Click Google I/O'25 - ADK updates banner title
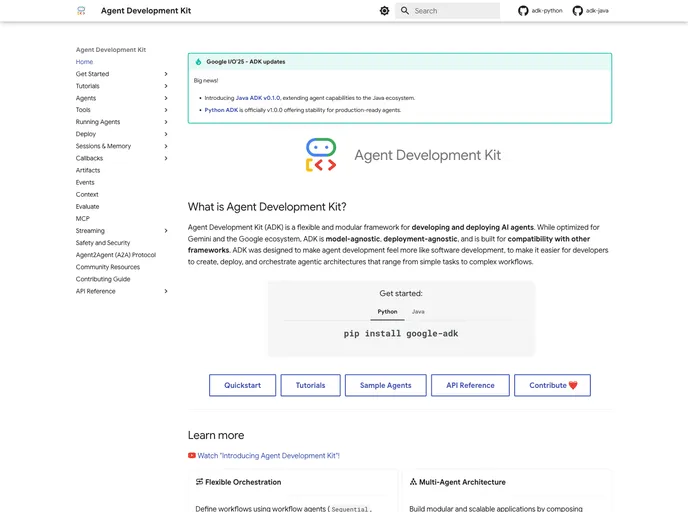This screenshot has width=688, height=512. (x=246, y=62)
